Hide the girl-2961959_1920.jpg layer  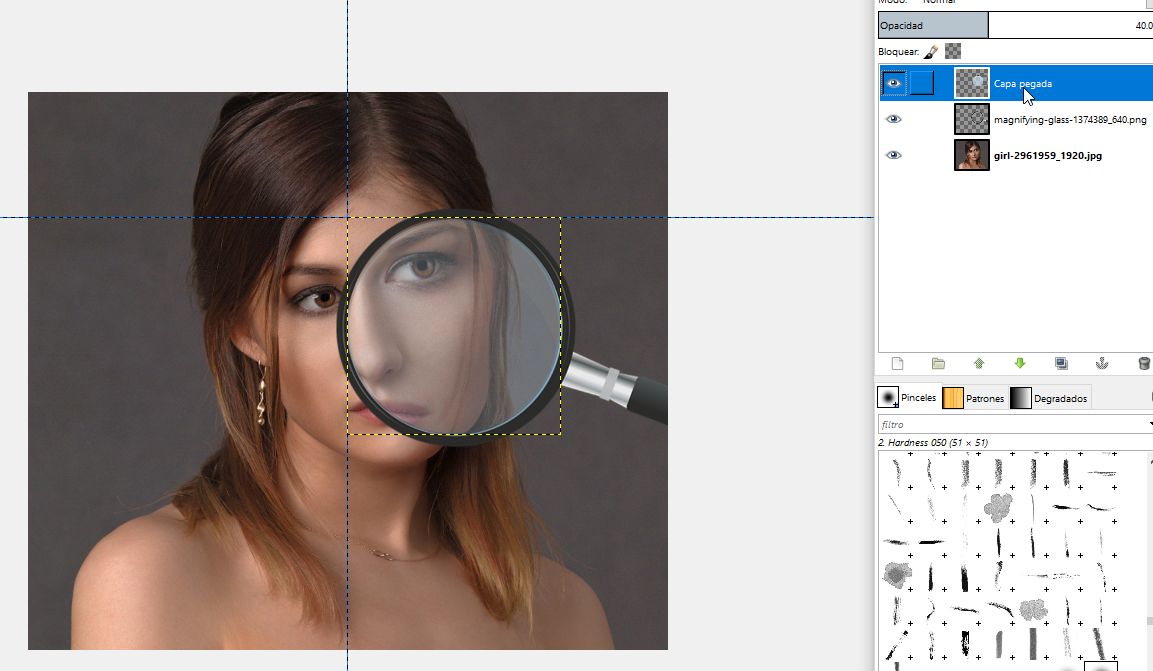894,154
